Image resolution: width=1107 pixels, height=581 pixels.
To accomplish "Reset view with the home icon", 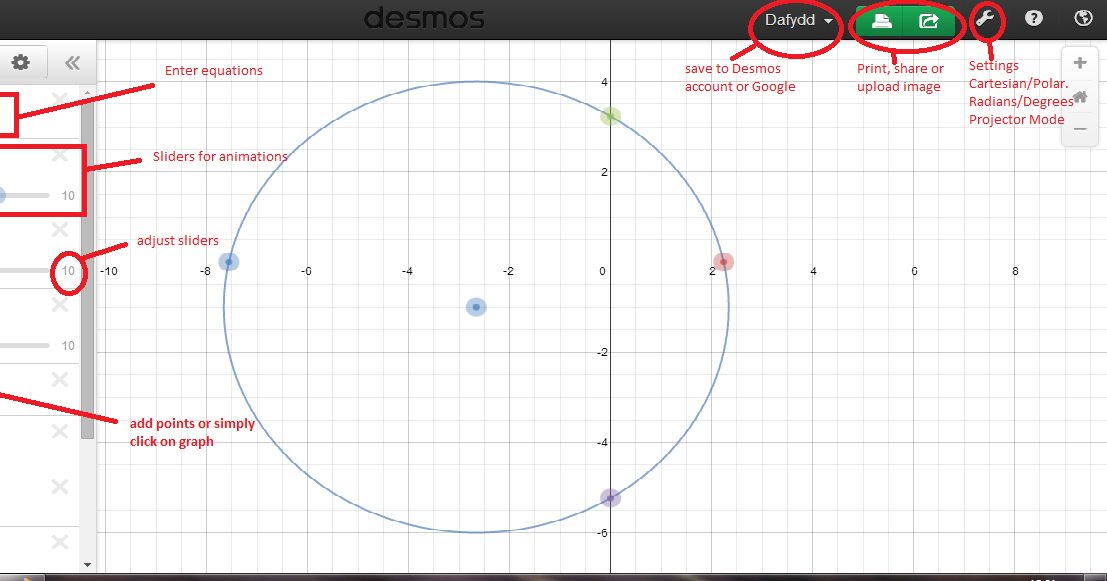I will tap(1080, 96).
